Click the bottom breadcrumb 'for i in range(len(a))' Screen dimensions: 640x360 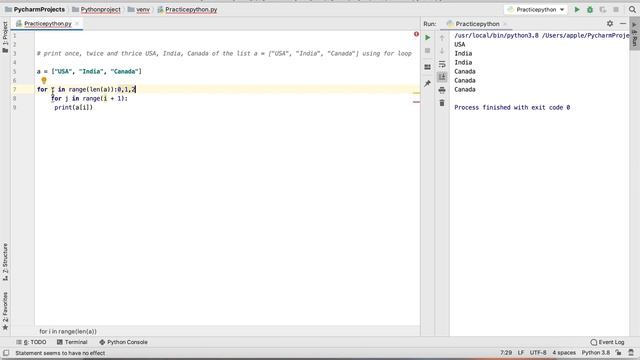tap(68, 331)
